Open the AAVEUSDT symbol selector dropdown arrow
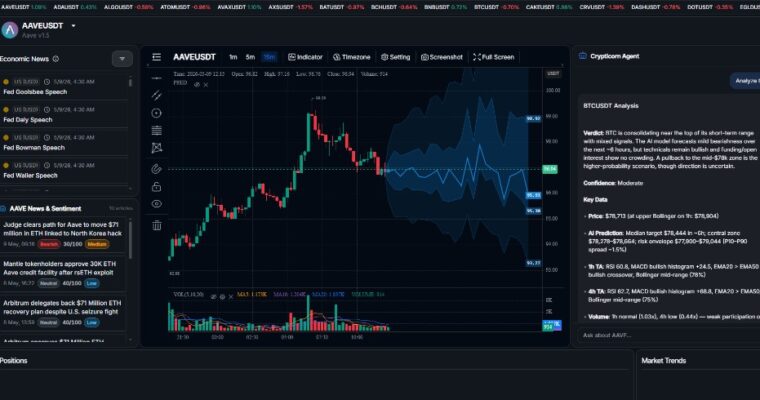The width and height of the screenshot is (760, 400). point(73,26)
